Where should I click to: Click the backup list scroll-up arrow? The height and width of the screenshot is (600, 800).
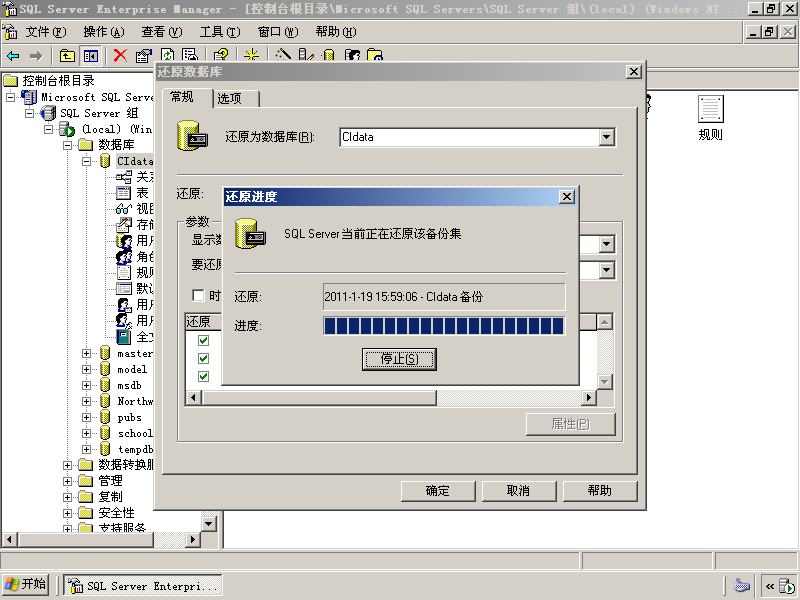click(605, 321)
